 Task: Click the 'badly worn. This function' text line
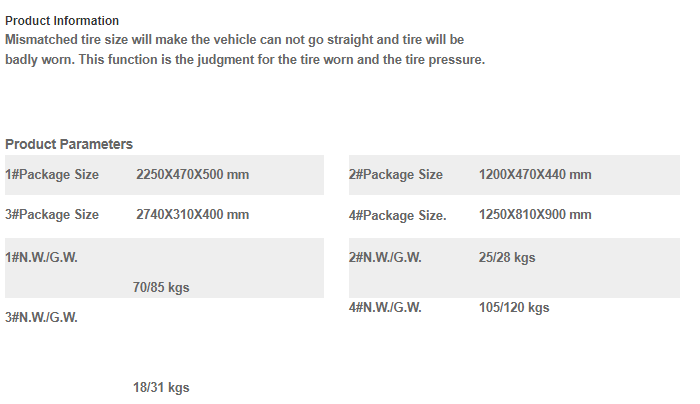point(245,60)
